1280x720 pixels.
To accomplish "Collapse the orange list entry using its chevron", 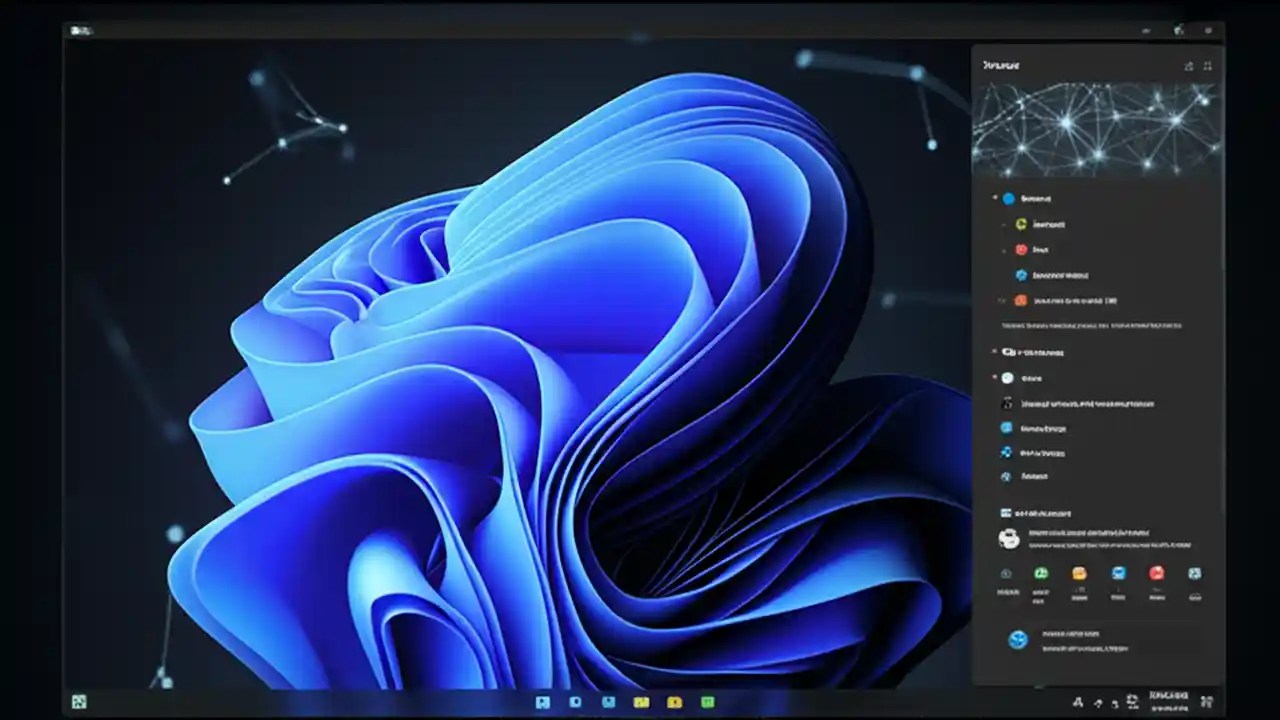I will coord(1000,299).
